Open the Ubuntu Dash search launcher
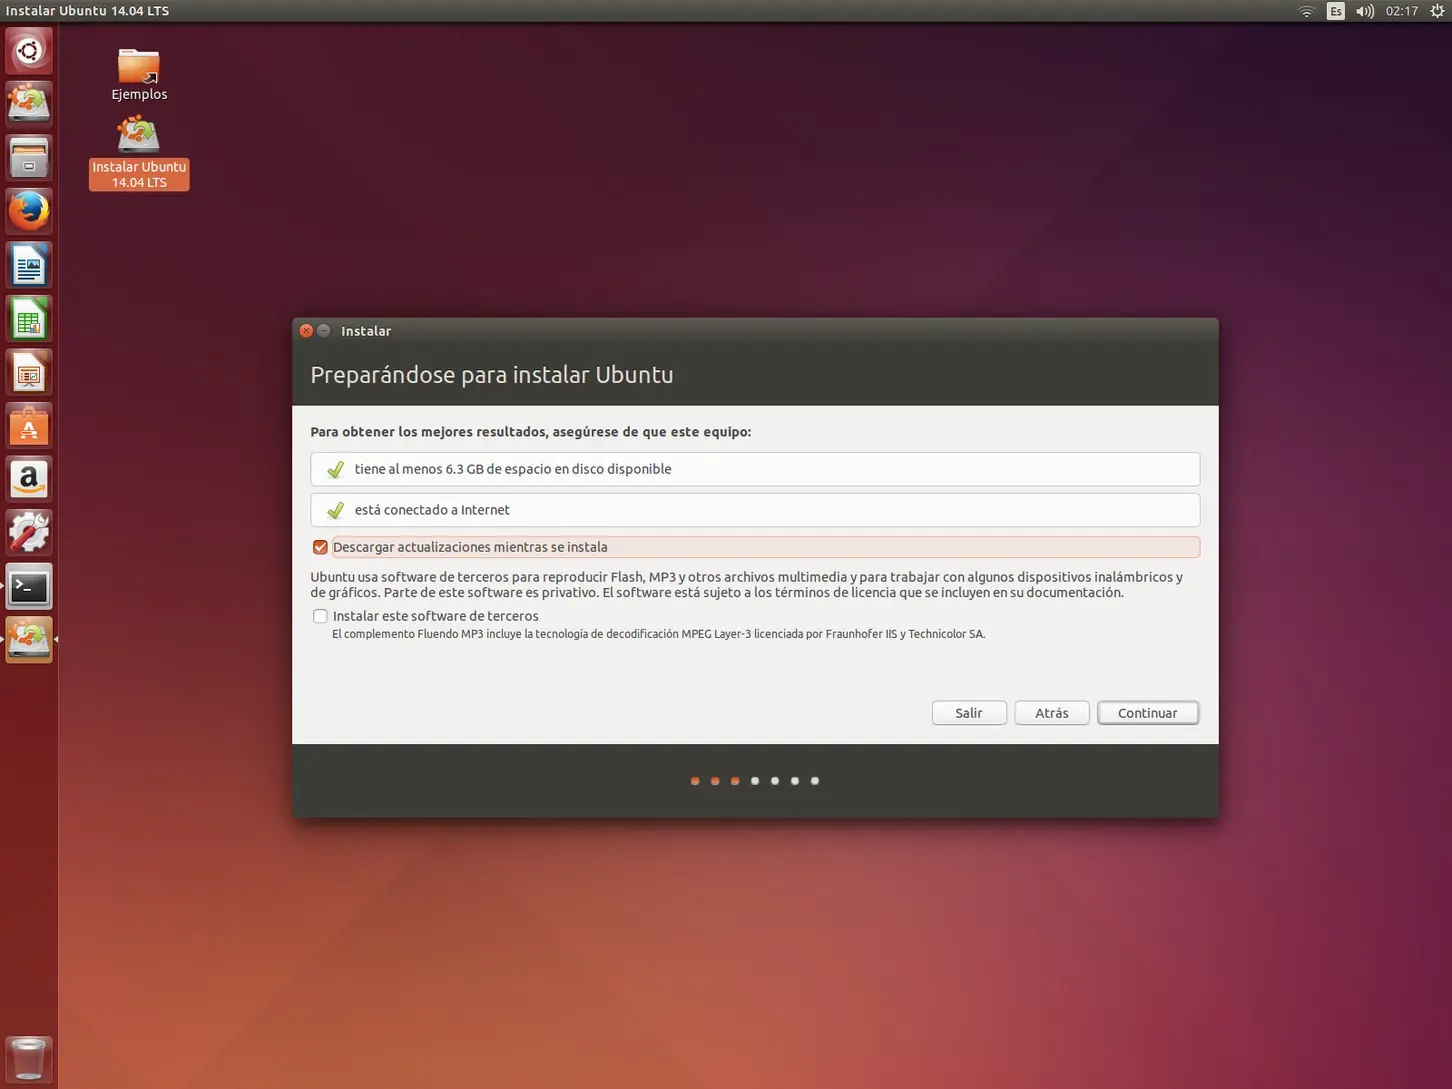This screenshot has width=1452, height=1089. (29, 50)
